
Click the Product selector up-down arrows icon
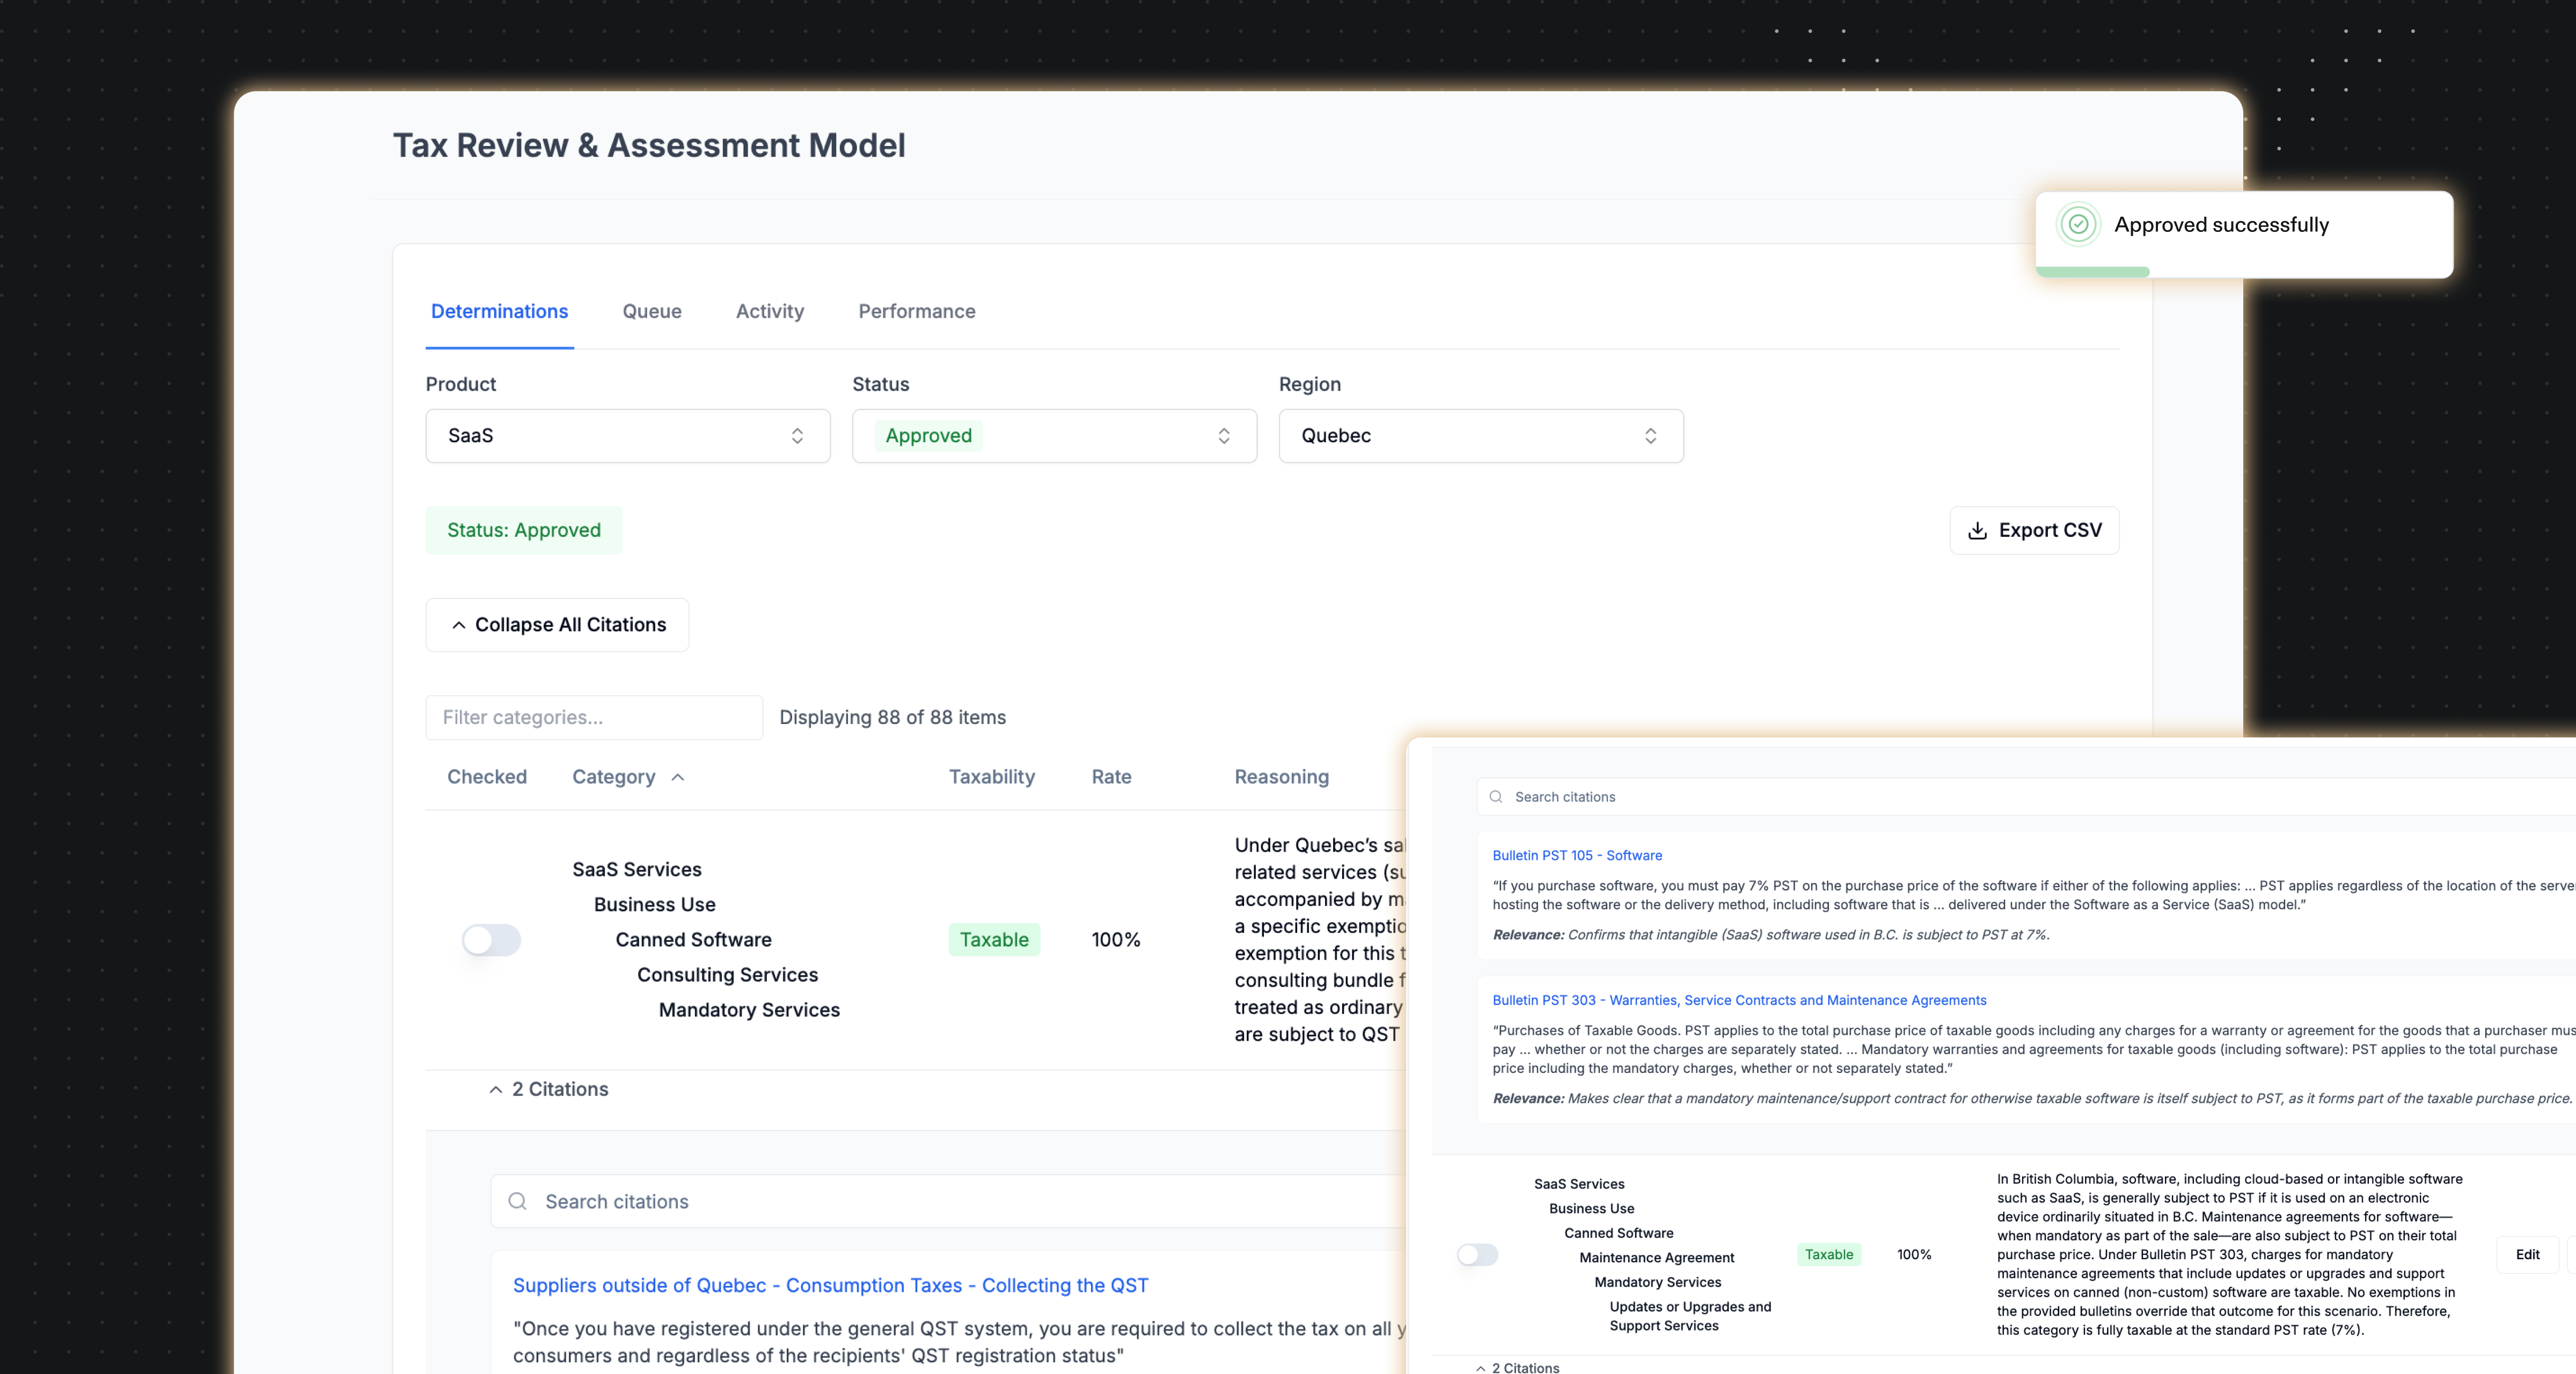797,436
